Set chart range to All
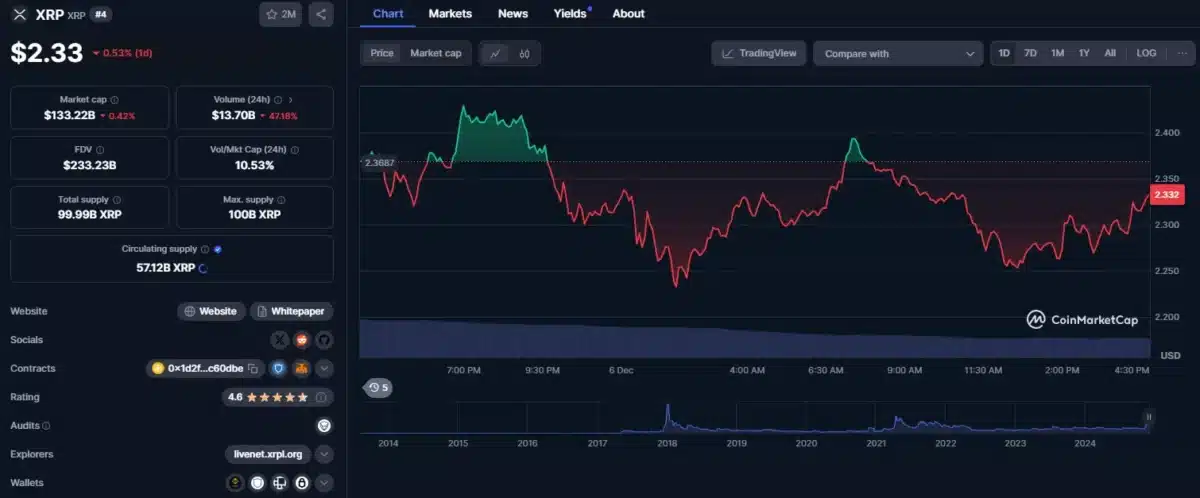 1110,53
